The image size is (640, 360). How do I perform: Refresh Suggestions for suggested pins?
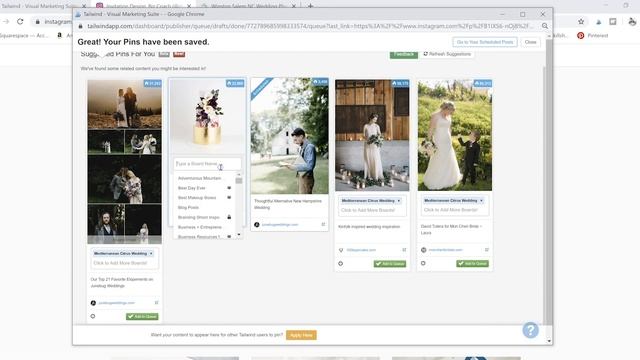pos(447,54)
